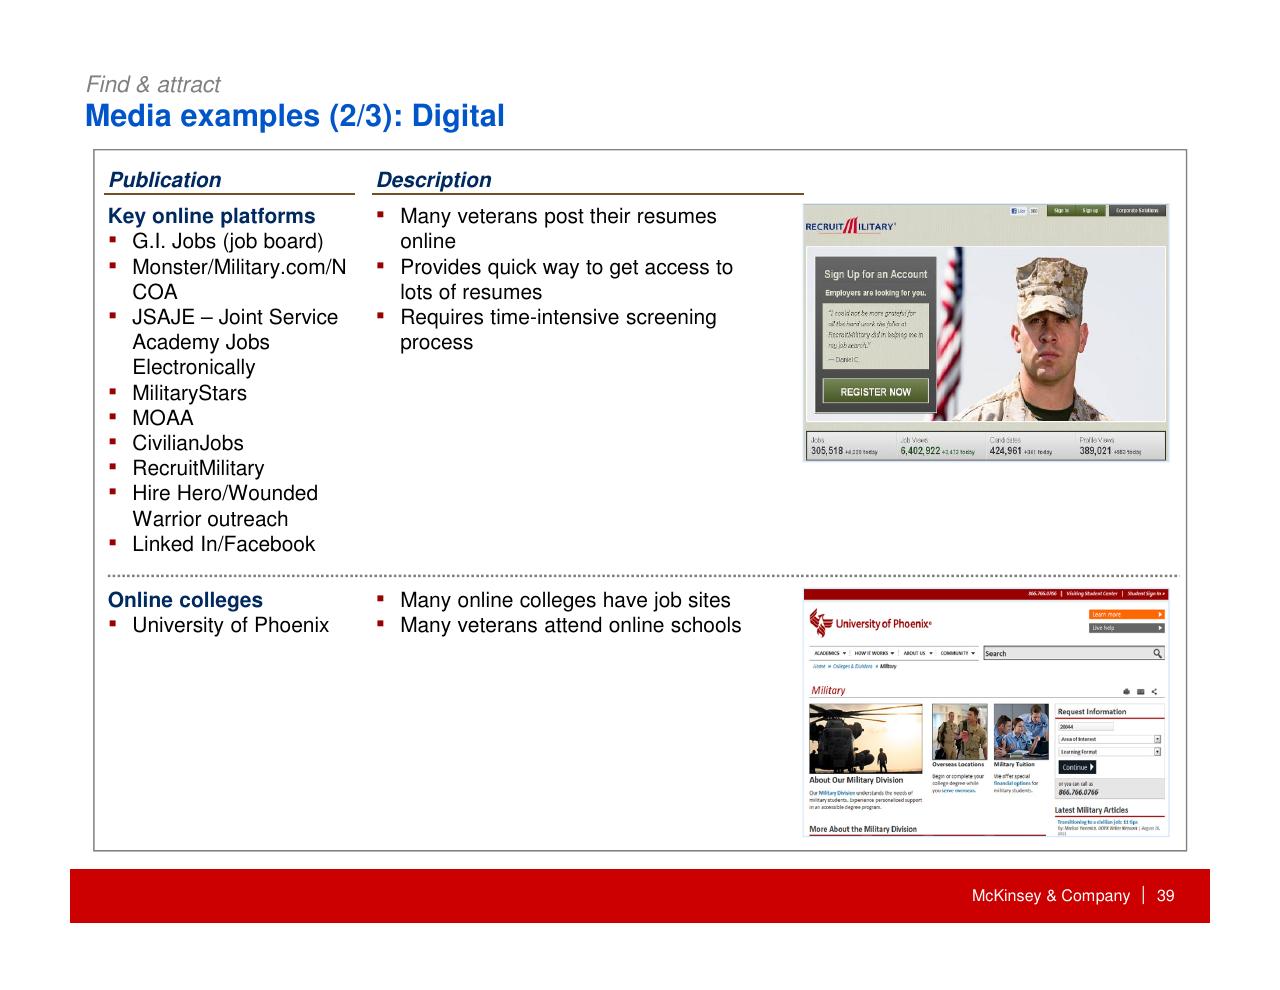The width and height of the screenshot is (1280, 990).
Task: Click the REGISTER NOW button
Action: coord(875,392)
